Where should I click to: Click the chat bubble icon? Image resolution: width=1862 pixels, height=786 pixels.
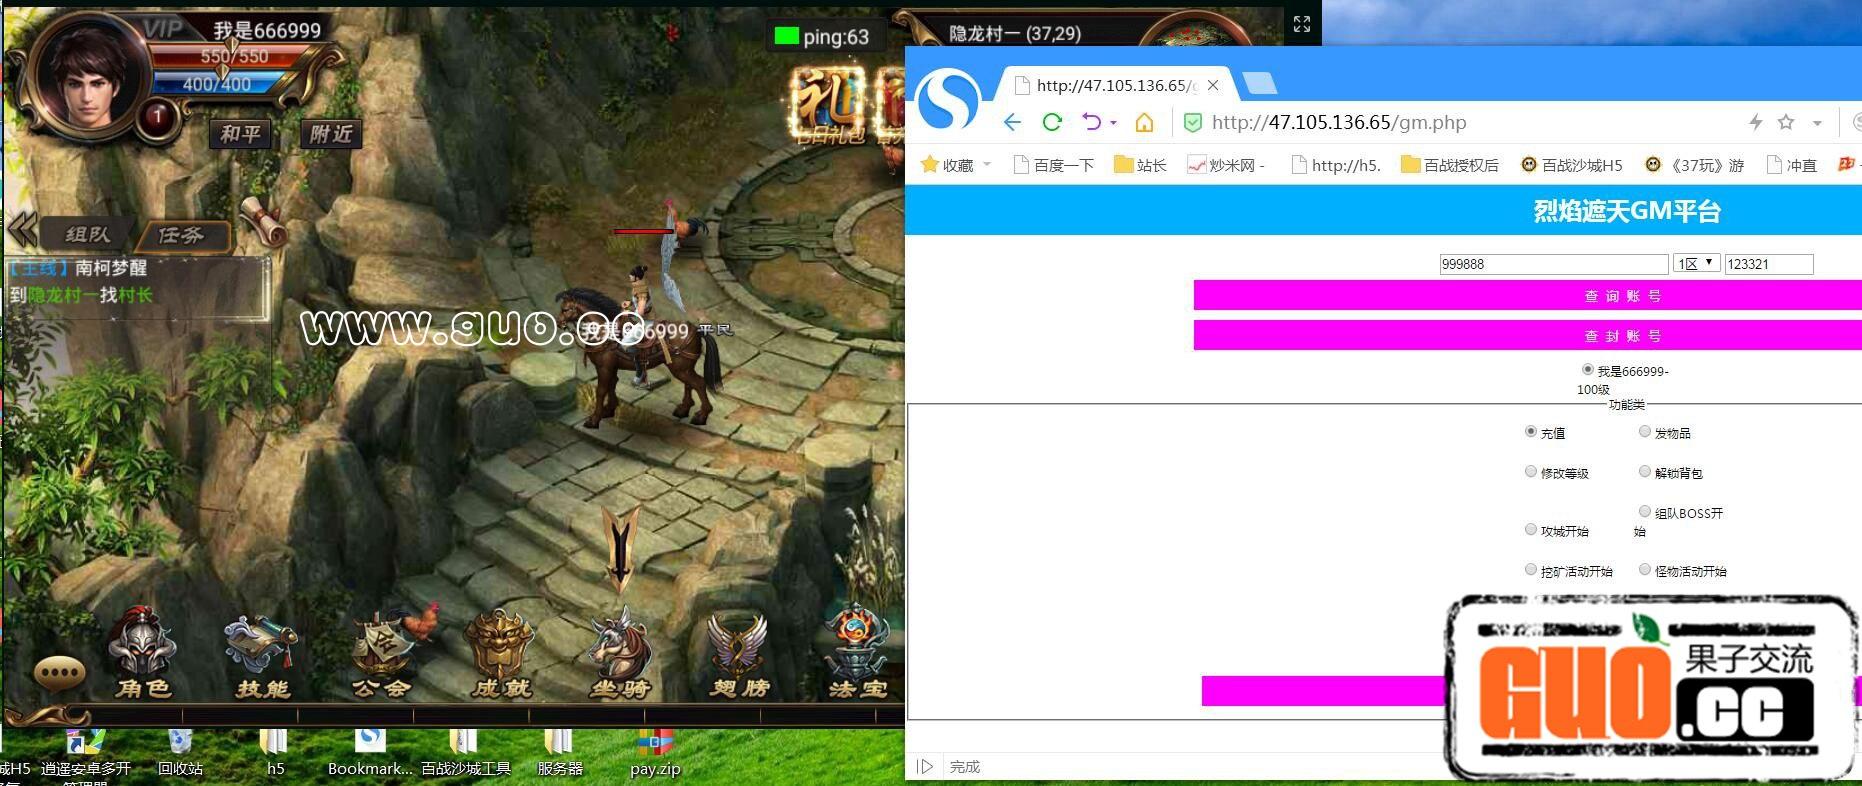pos(59,673)
